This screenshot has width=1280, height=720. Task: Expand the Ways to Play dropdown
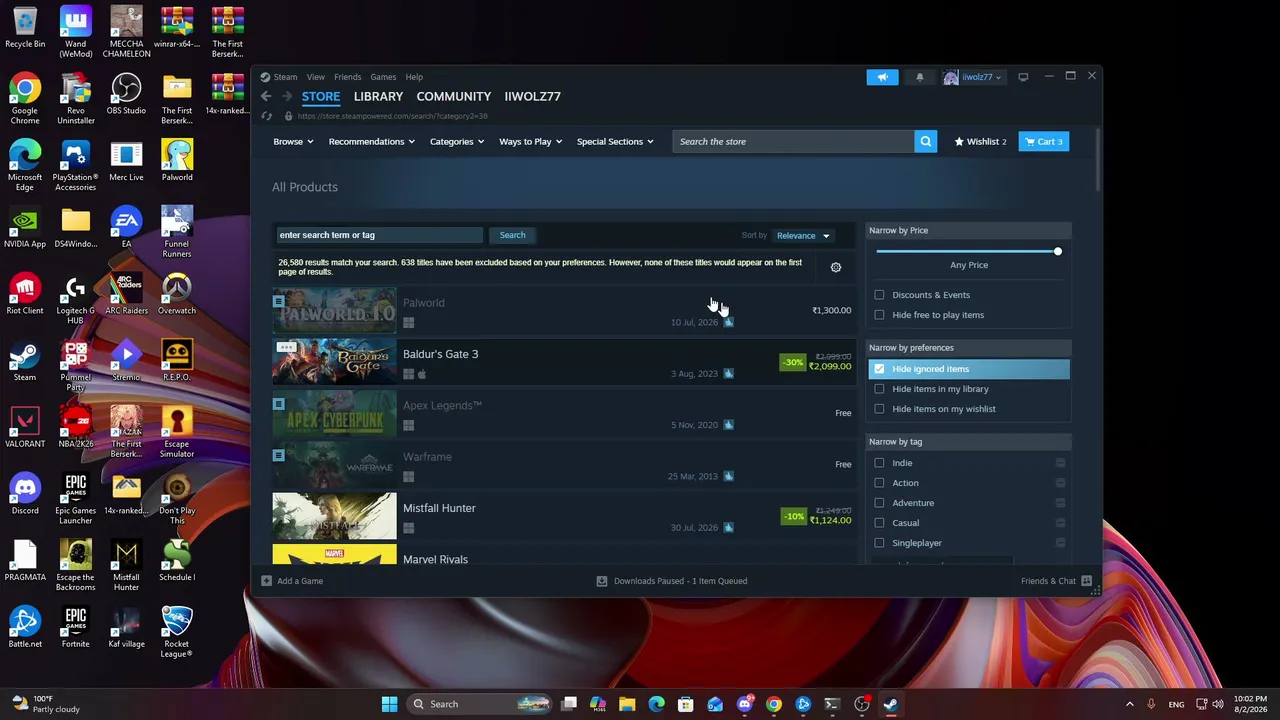click(x=530, y=142)
